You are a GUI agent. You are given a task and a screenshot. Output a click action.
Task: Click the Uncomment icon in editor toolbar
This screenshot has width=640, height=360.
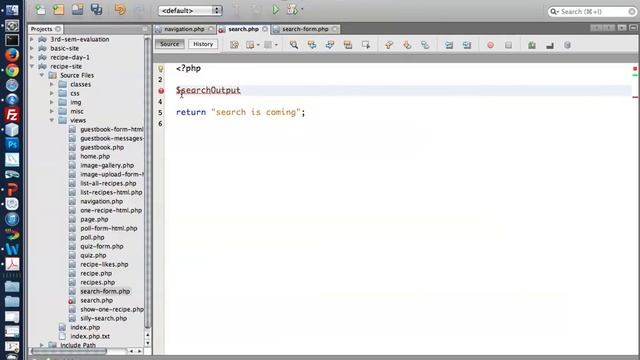coord(550,45)
